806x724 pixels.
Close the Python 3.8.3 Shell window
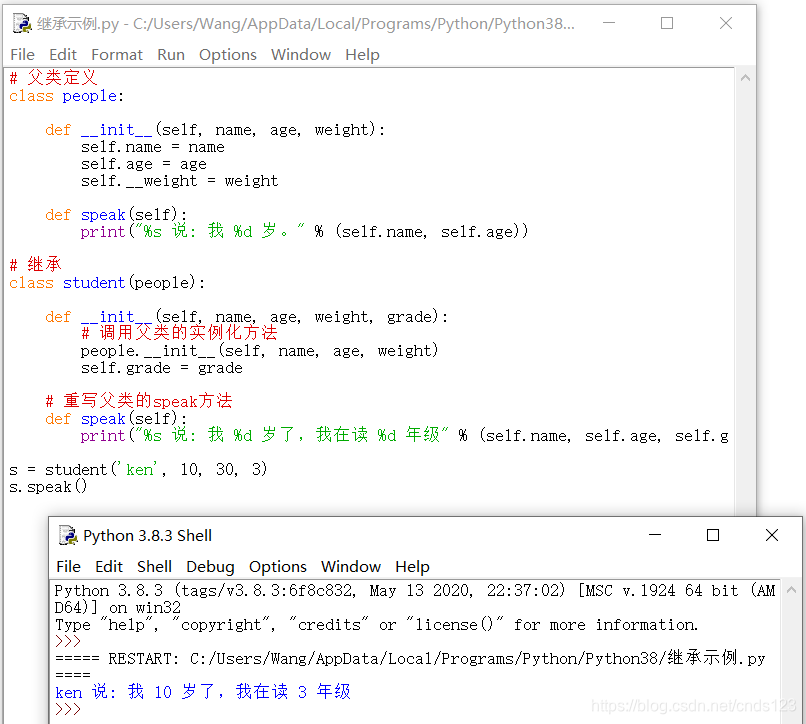(772, 535)
